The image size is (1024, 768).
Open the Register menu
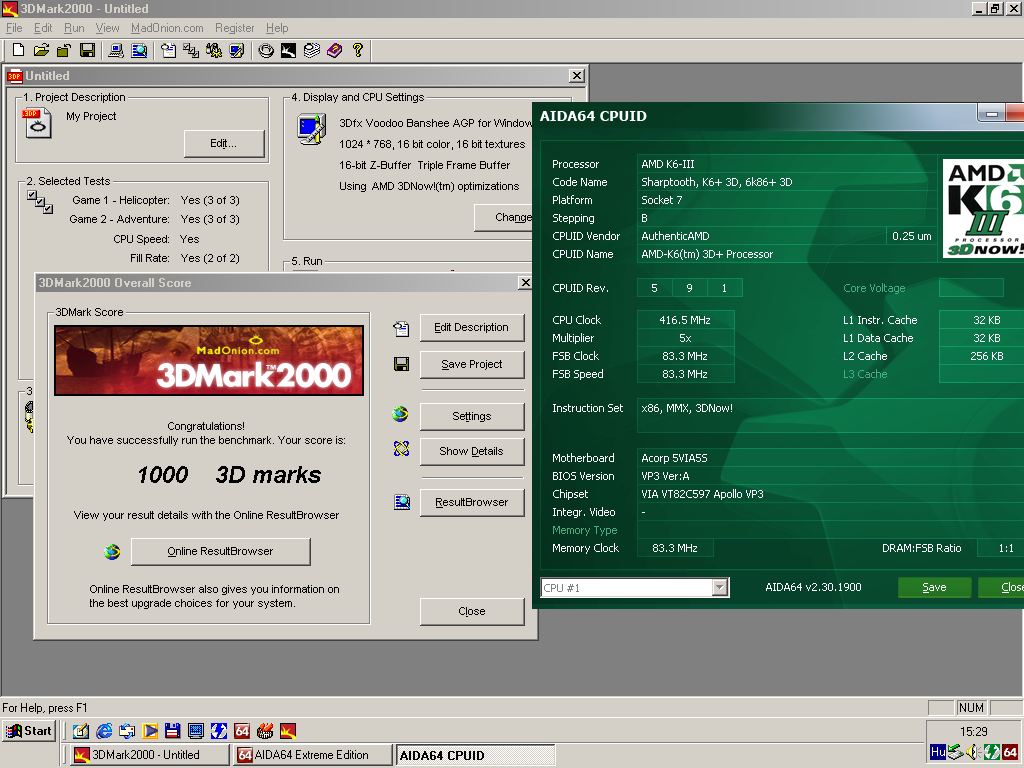click(x=234, y=27)
